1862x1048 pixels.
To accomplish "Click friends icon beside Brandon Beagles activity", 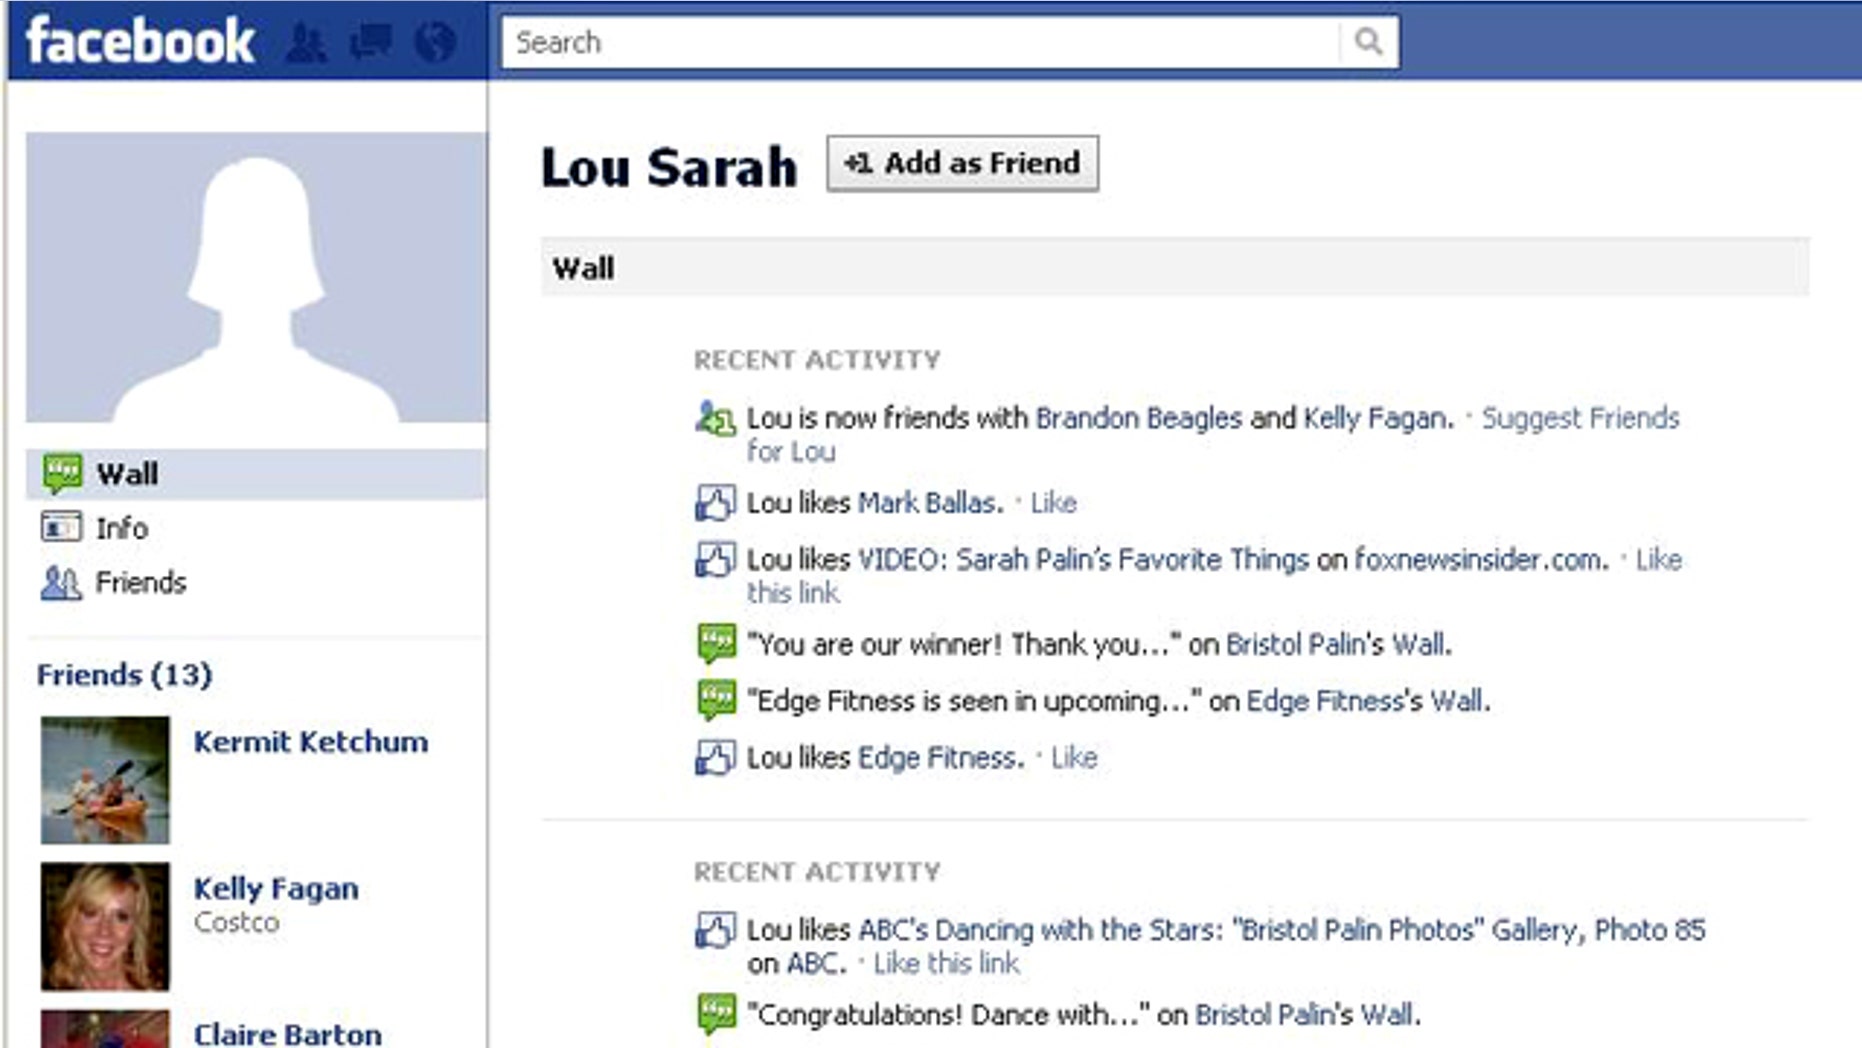I will click(x=715, y=419).
